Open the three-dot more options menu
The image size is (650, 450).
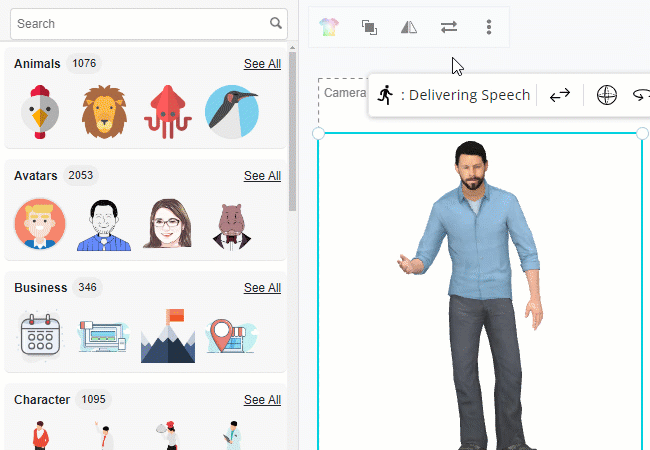(488, 27)
